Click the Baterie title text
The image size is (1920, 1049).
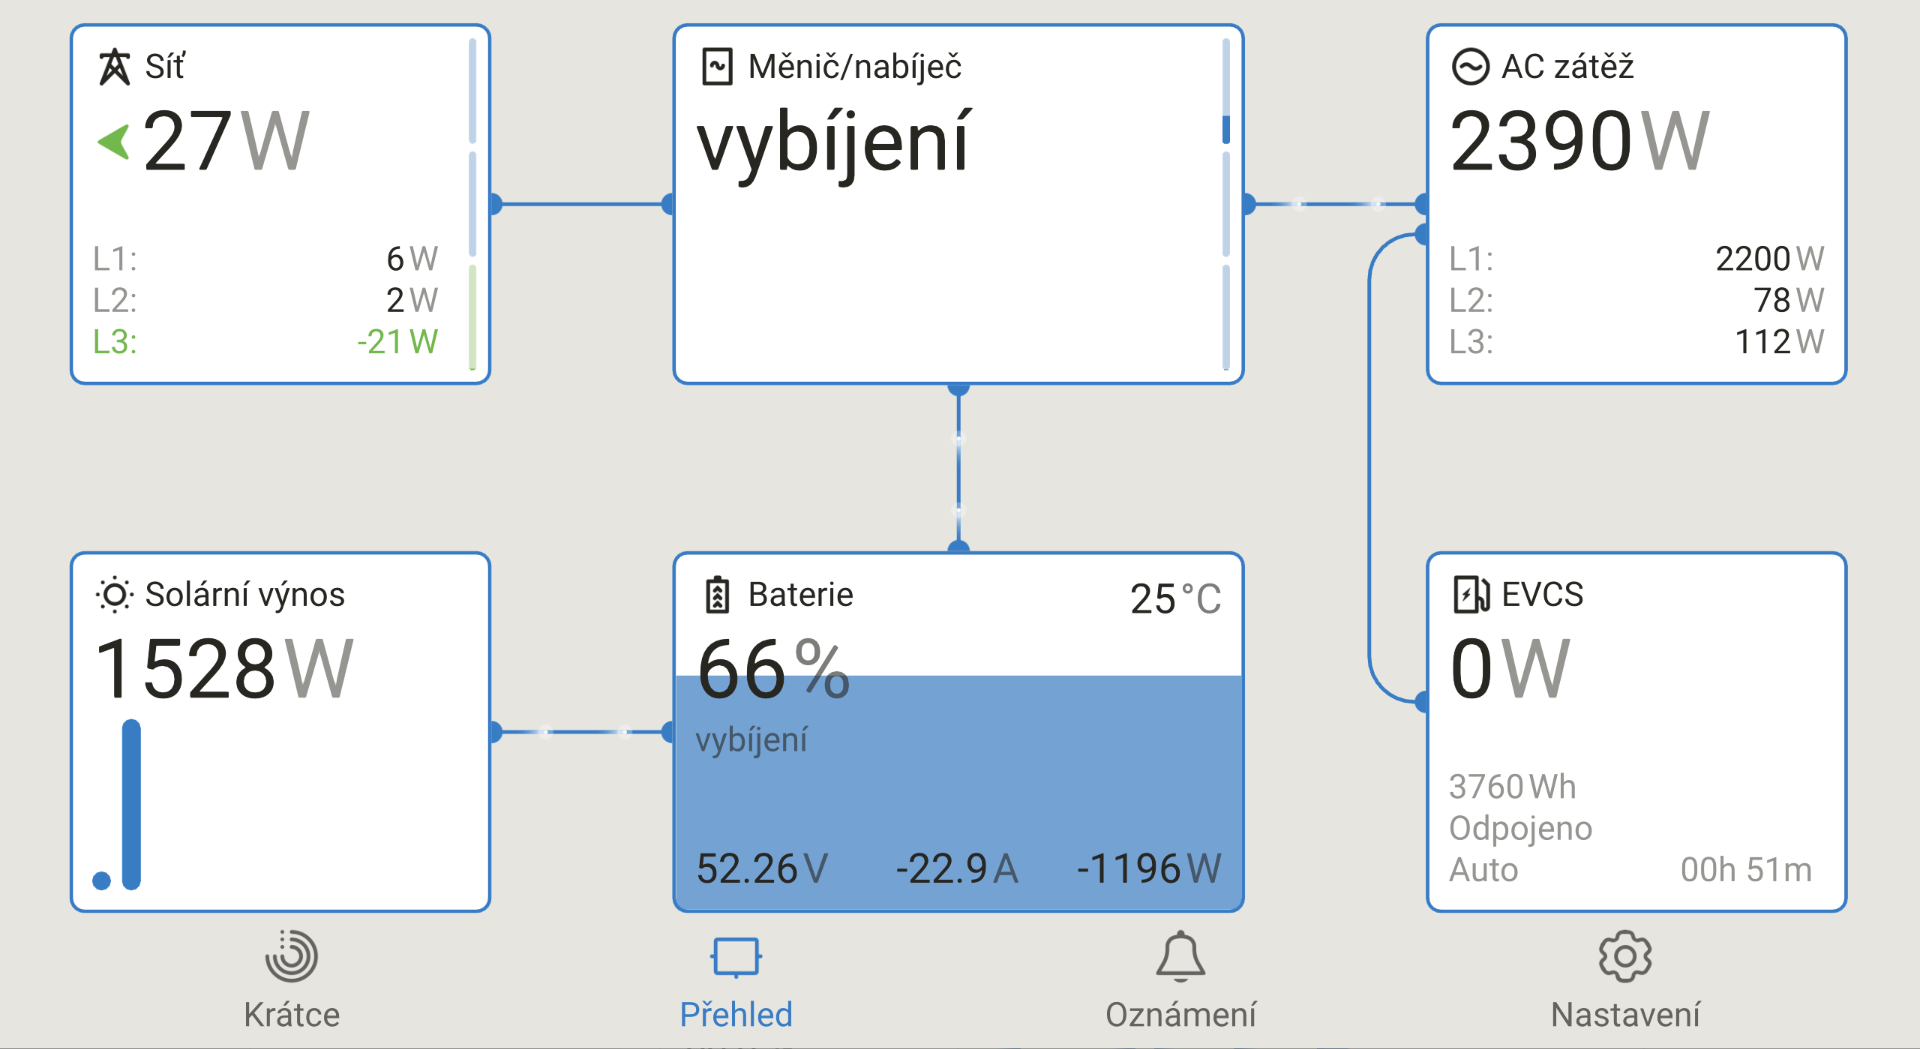pyautogui.click(x=800, y=595)
